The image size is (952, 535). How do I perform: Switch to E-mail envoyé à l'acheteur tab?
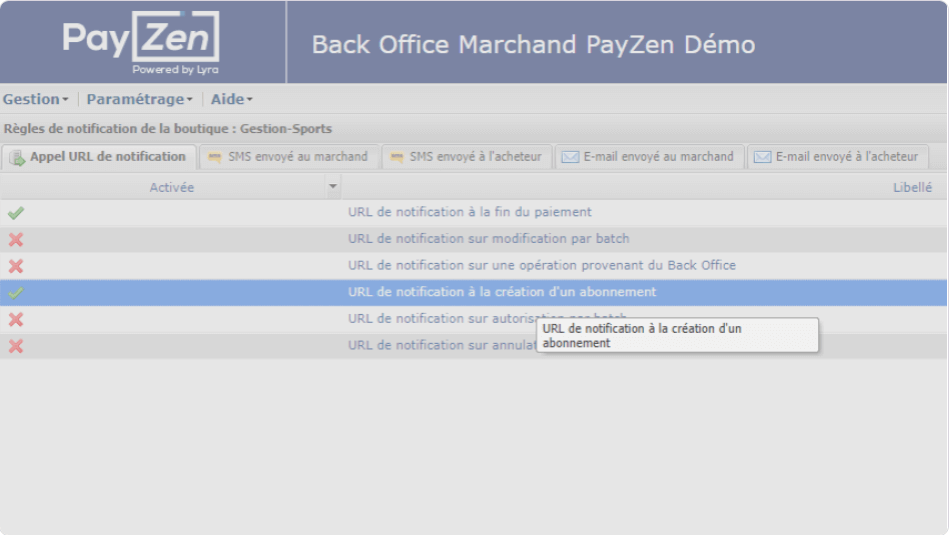[846, 157]
